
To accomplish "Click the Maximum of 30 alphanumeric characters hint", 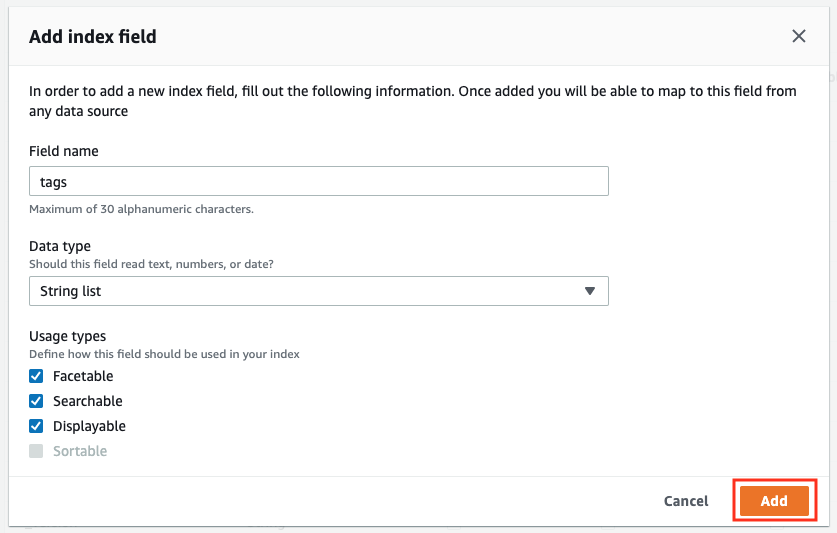I will [x=141, y=209].
